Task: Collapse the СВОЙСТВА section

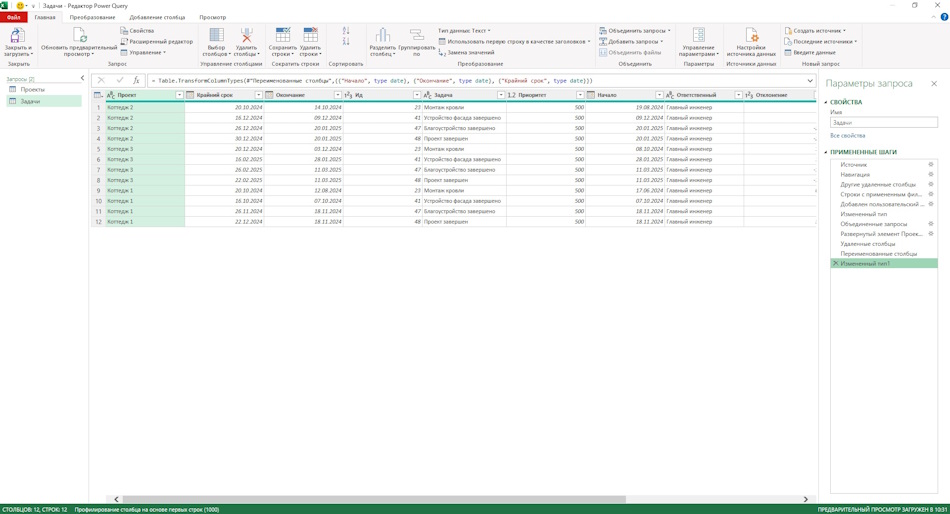Action: (x=826, y=102)
